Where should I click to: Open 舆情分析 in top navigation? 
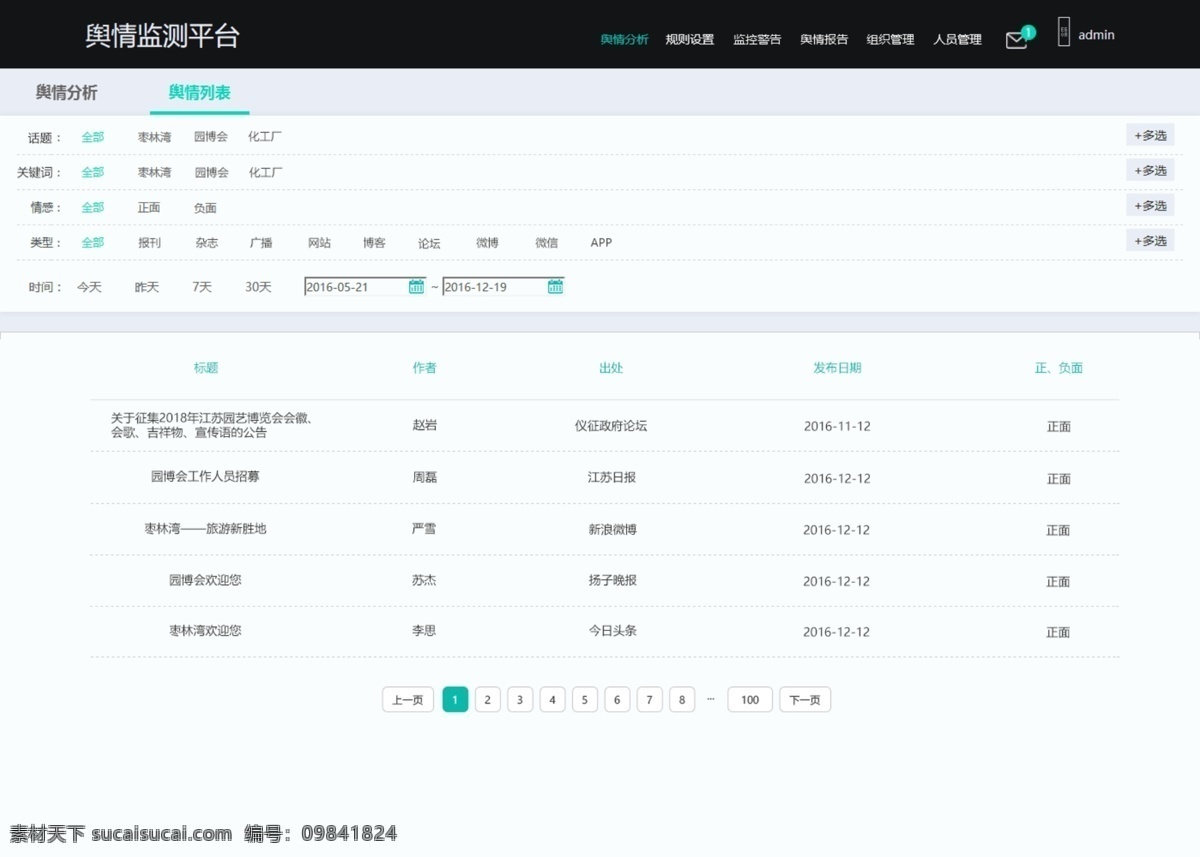click(x=624, y=40)
